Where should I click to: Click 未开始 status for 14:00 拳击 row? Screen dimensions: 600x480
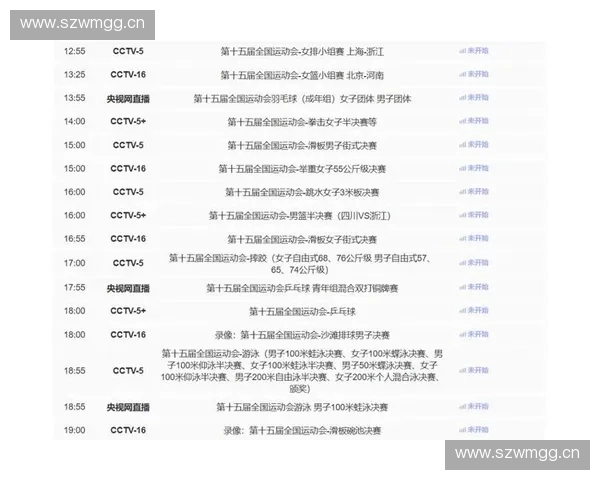point(474,121)
